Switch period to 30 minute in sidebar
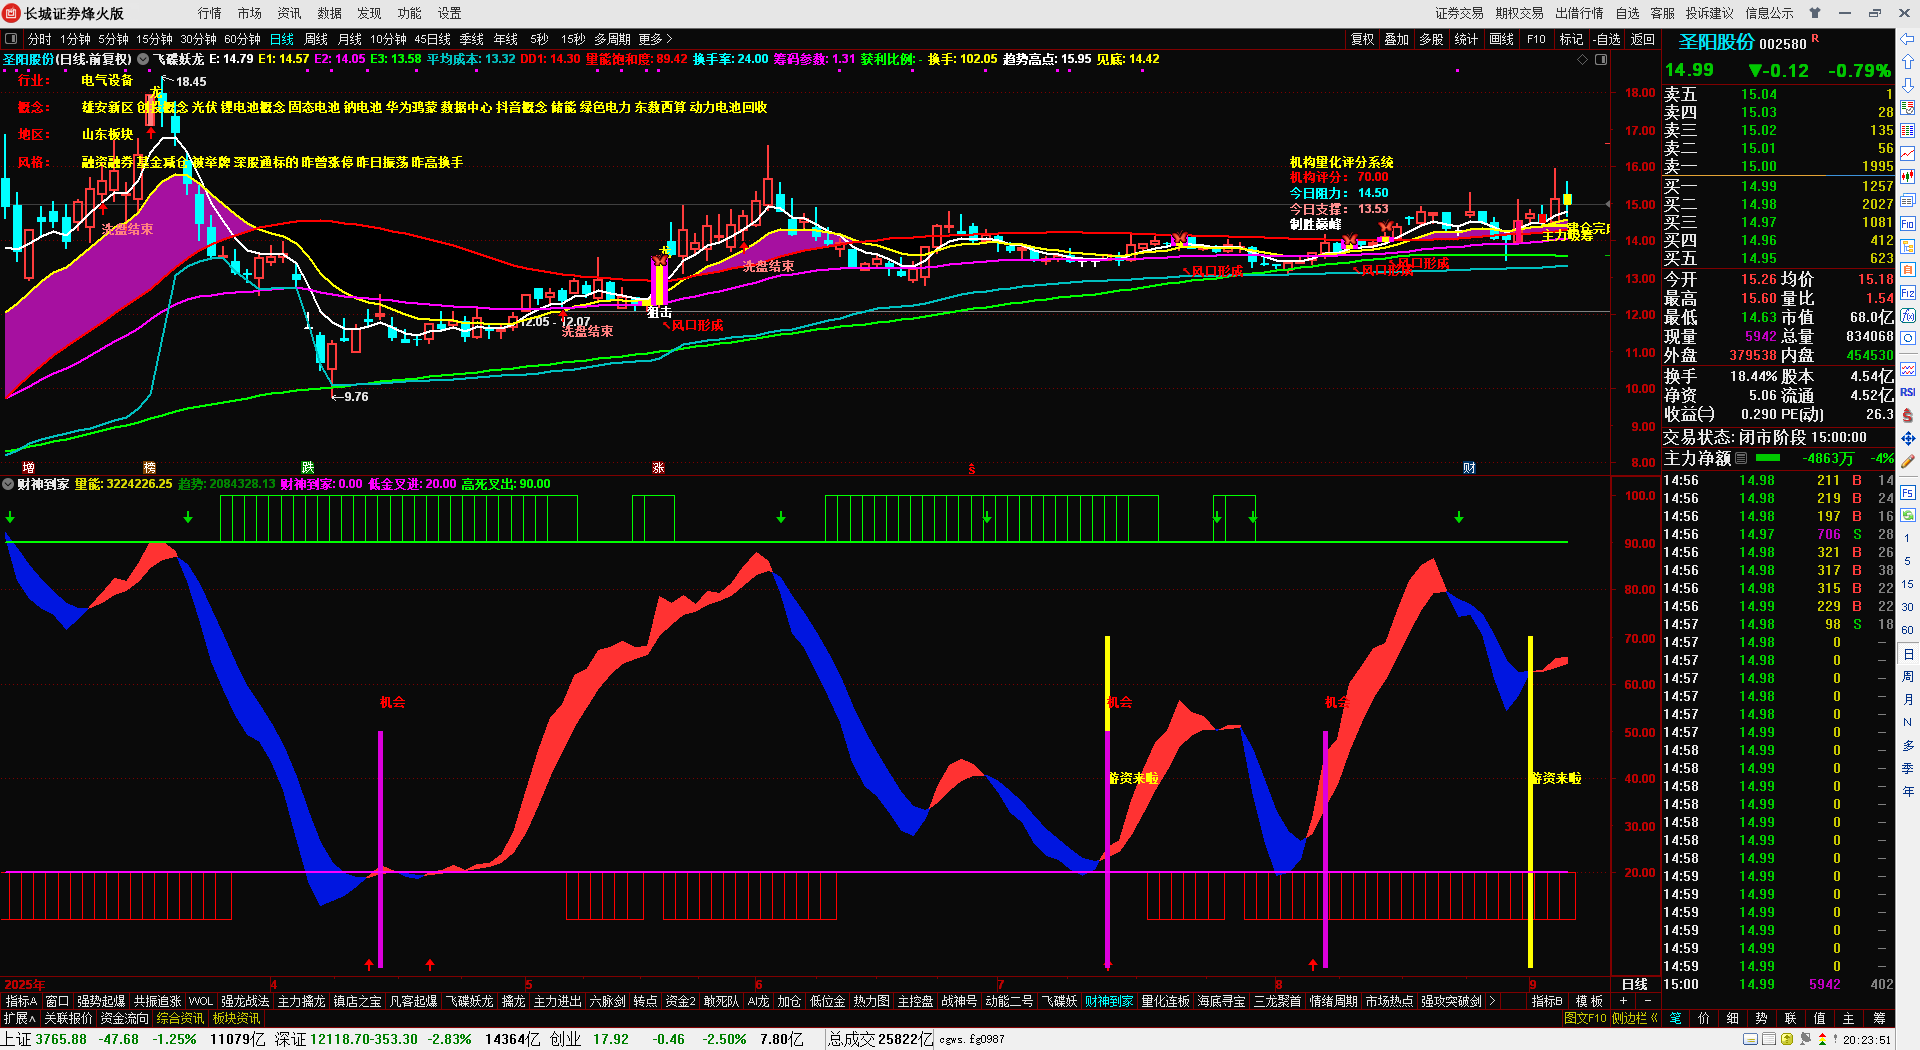 (1907, 607)
